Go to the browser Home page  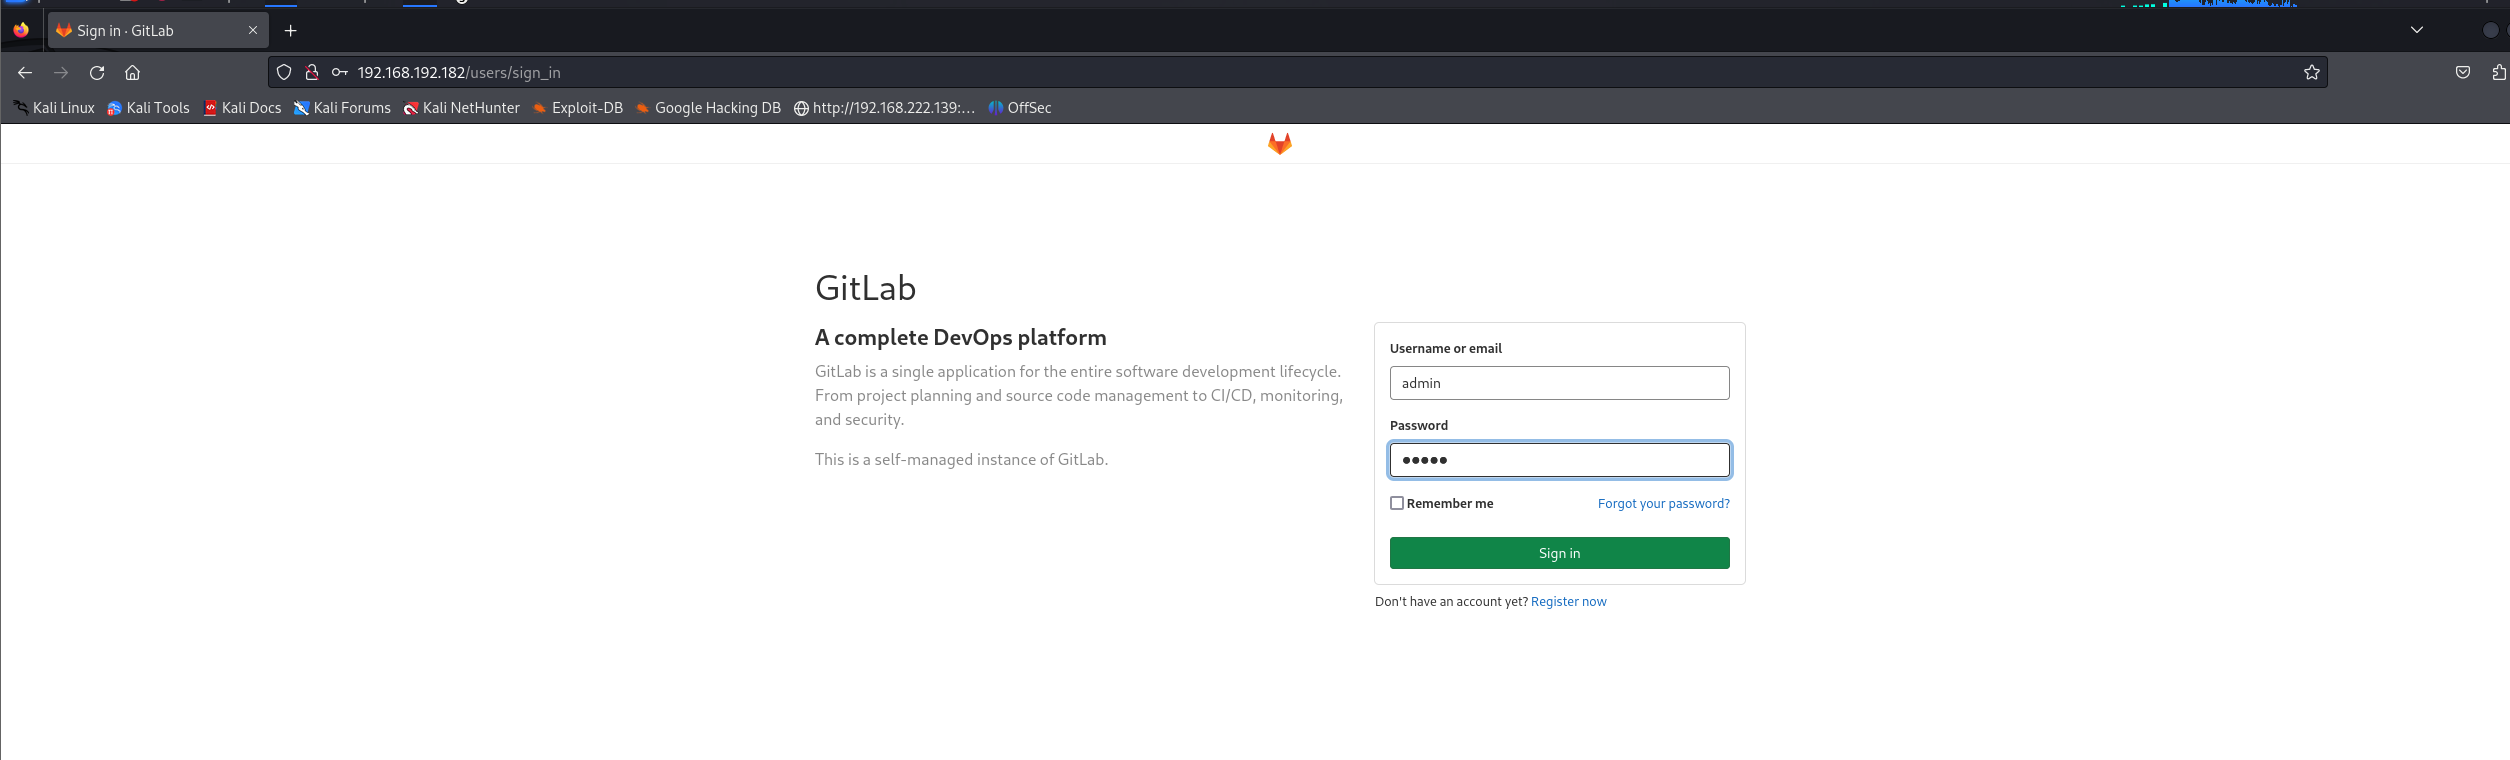[x=132, y=73]
